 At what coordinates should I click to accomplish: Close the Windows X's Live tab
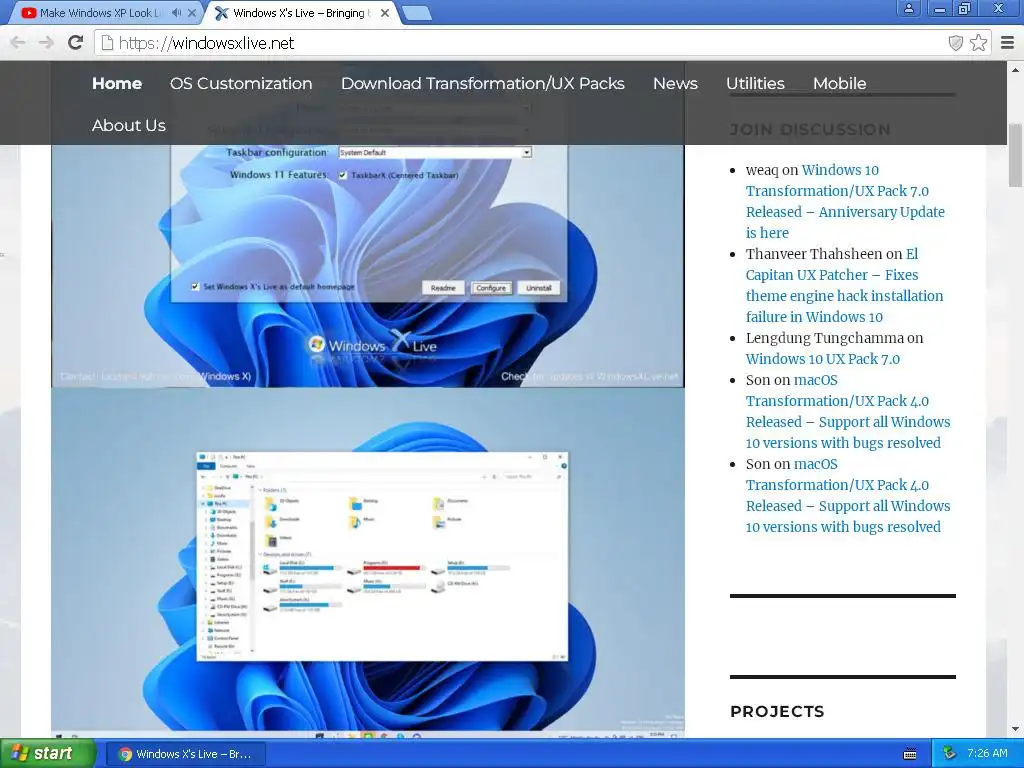point(385,12)
